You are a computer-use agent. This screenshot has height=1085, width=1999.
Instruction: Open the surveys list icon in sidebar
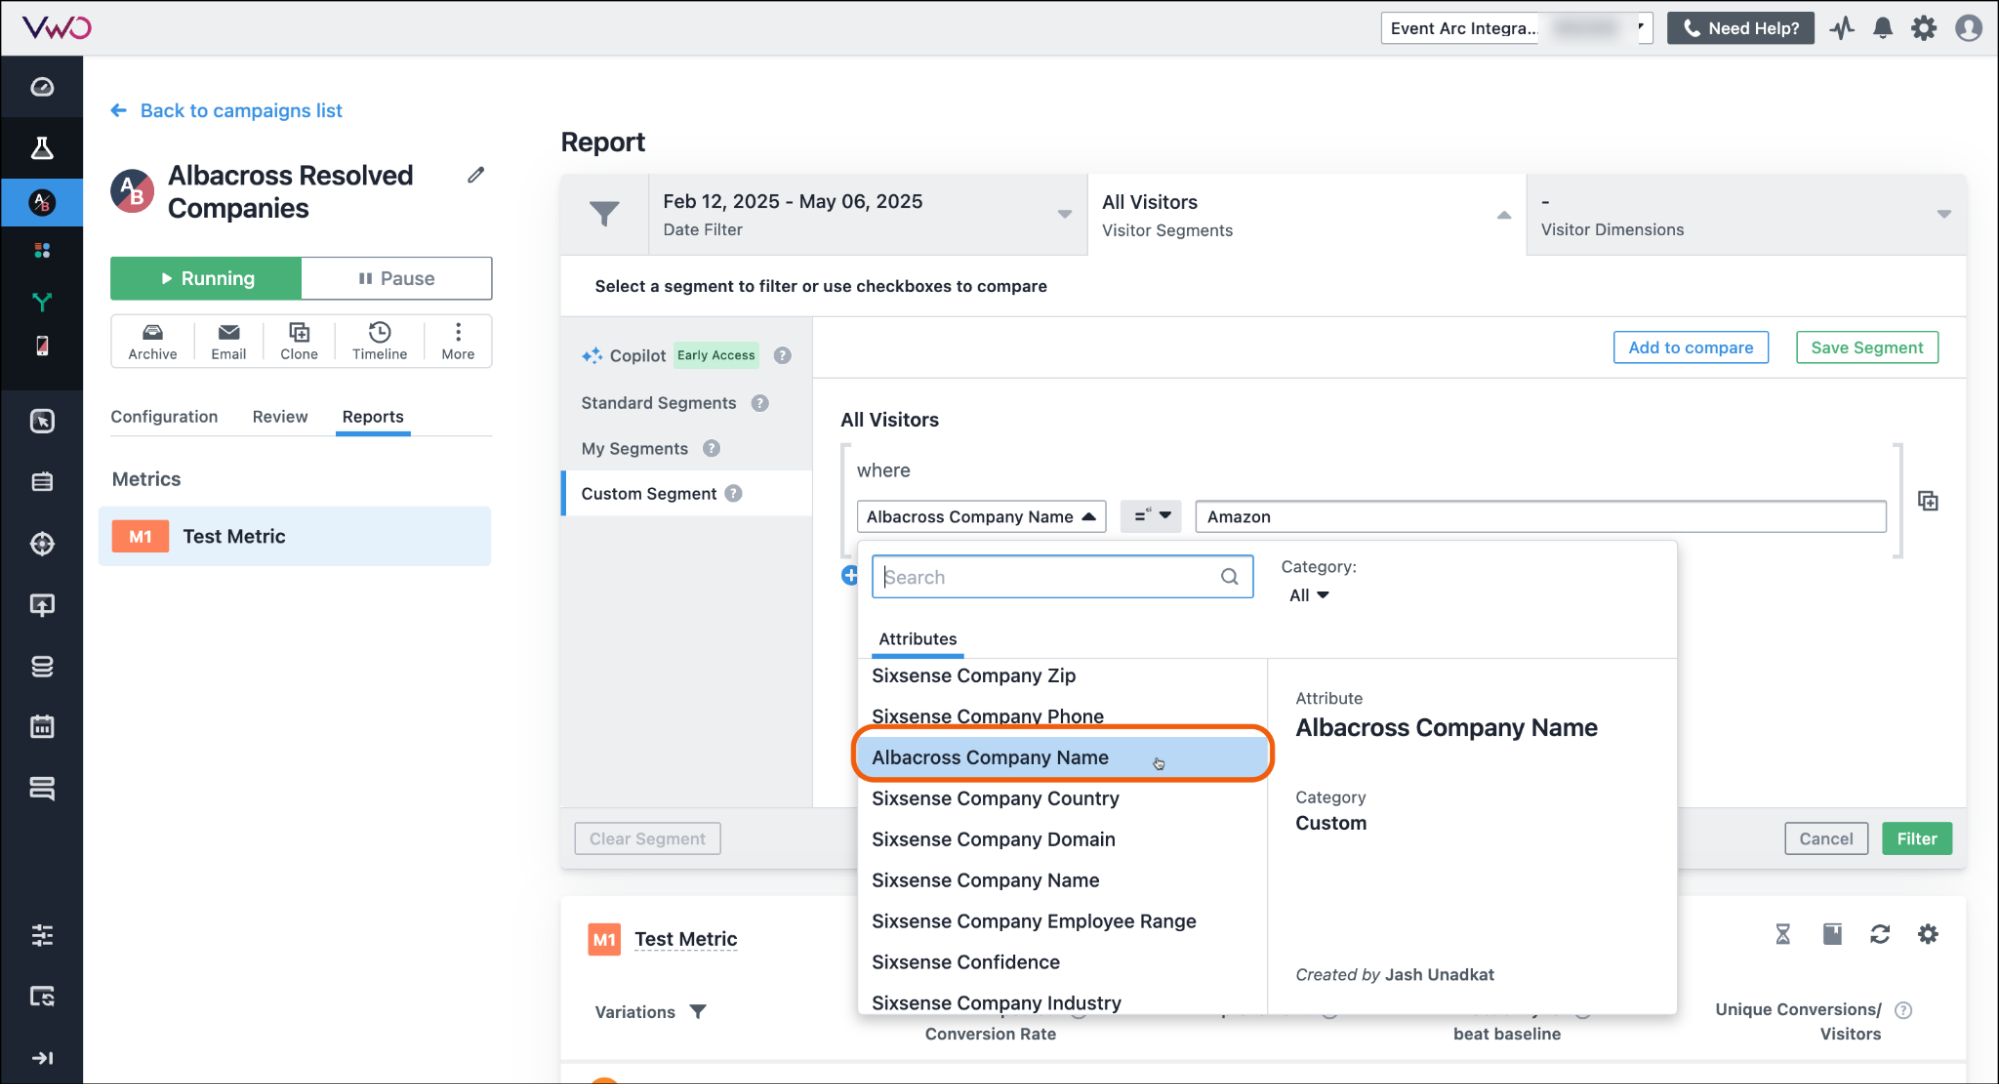[x=42, y=482]
